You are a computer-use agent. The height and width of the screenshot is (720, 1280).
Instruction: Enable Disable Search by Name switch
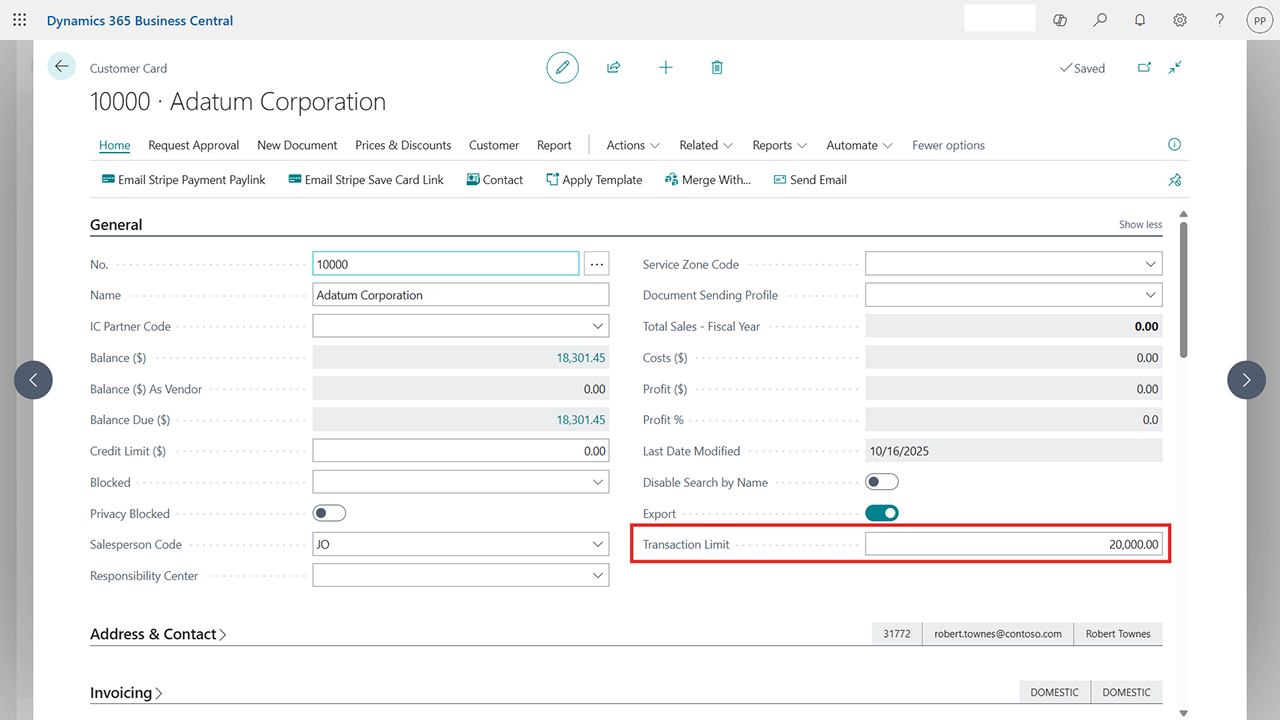pyautogui.click(x=881, y=482)
